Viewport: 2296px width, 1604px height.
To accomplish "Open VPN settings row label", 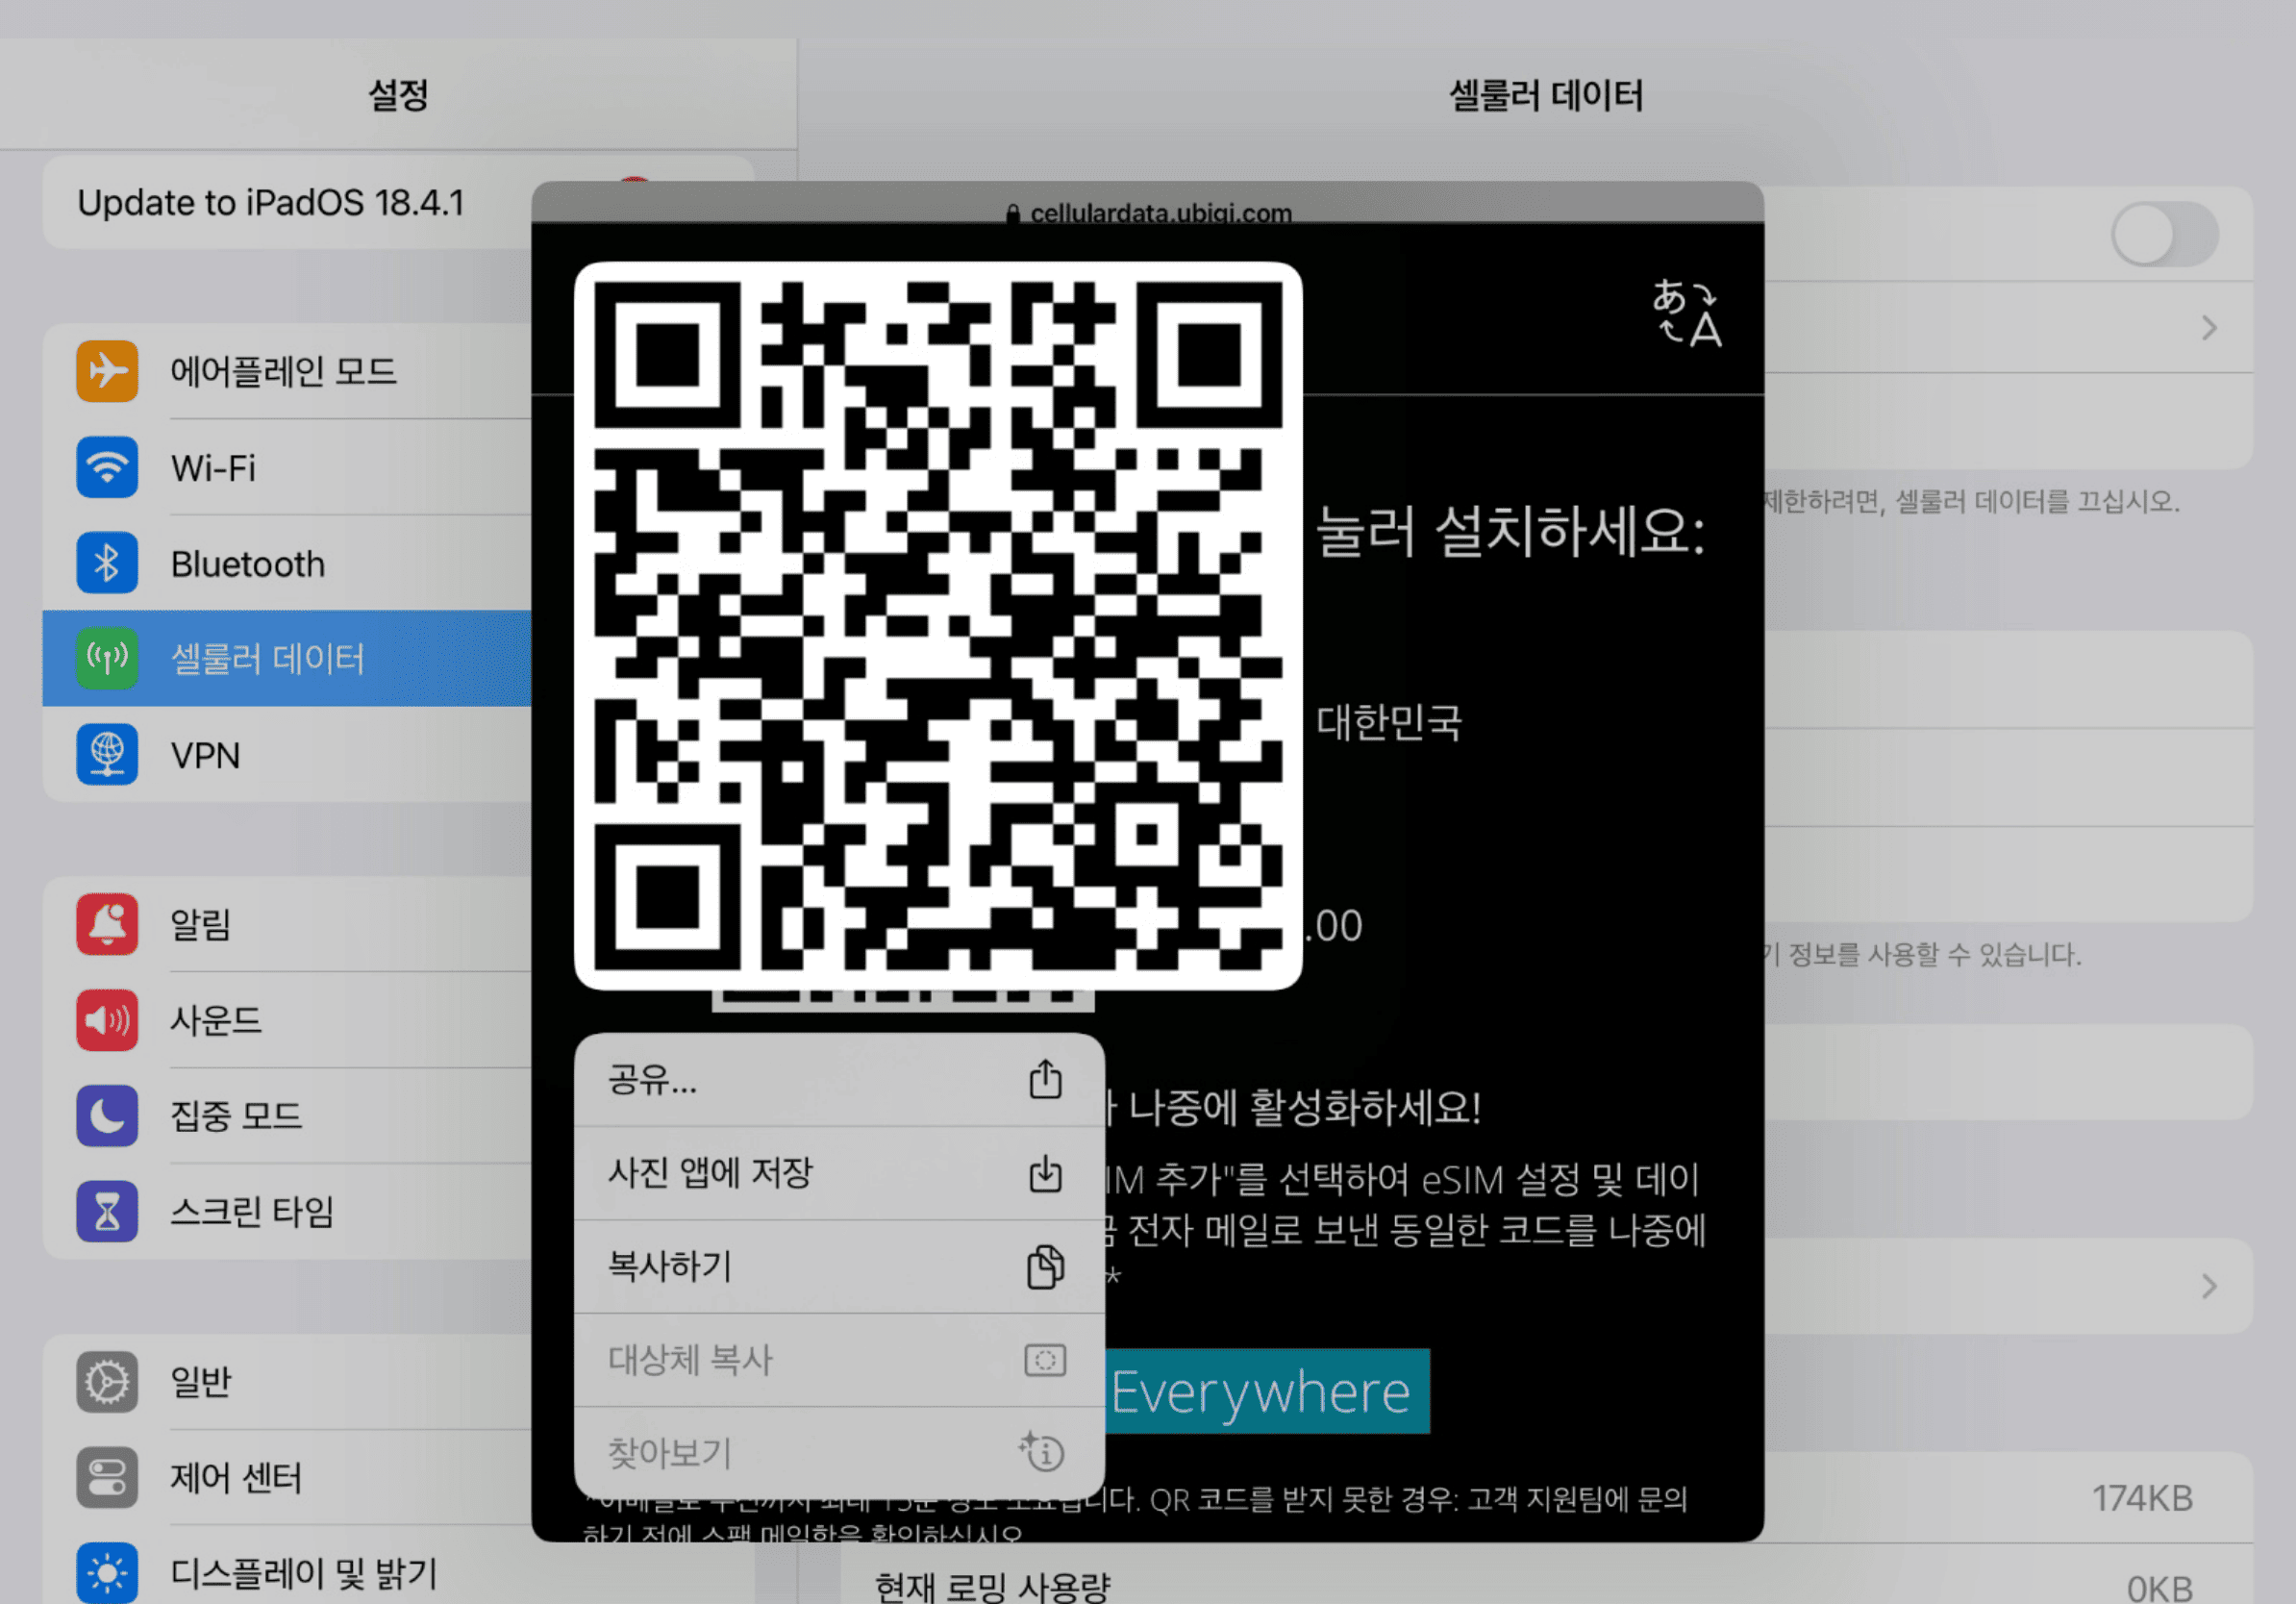I will click(205, 755).
